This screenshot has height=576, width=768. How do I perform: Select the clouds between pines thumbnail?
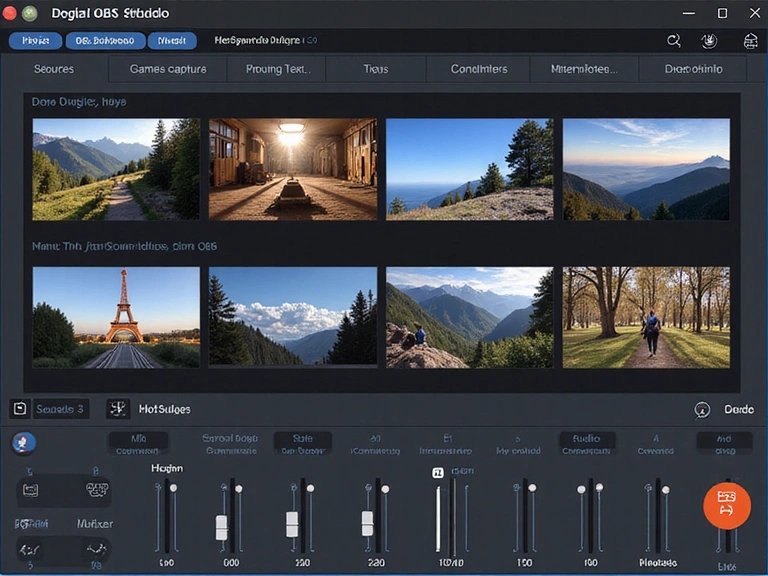click(293, 316)
